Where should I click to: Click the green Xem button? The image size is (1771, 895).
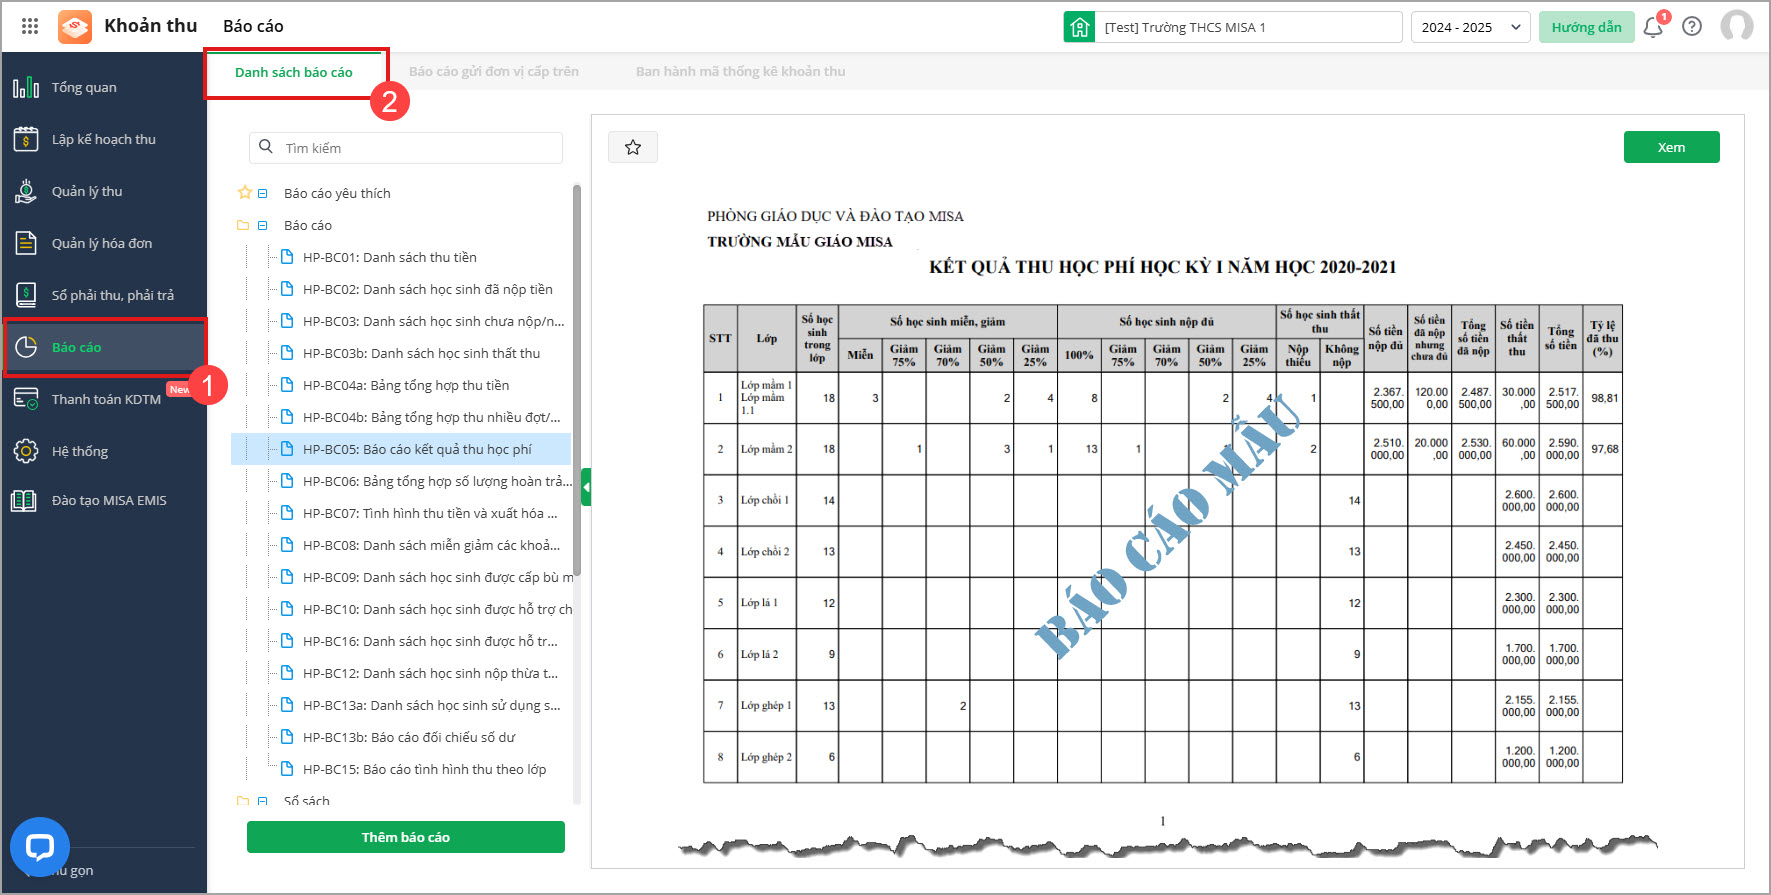pos(1672,147)
